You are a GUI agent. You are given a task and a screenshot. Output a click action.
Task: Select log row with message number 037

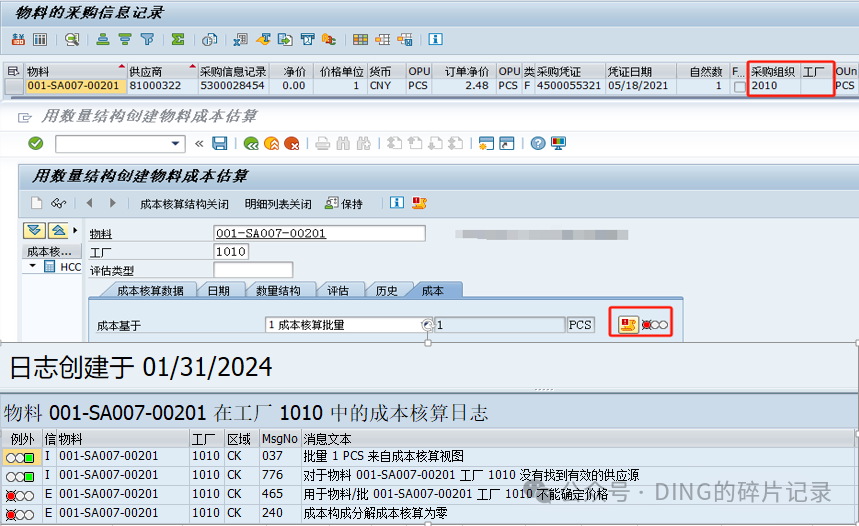[x=427, y=456]
